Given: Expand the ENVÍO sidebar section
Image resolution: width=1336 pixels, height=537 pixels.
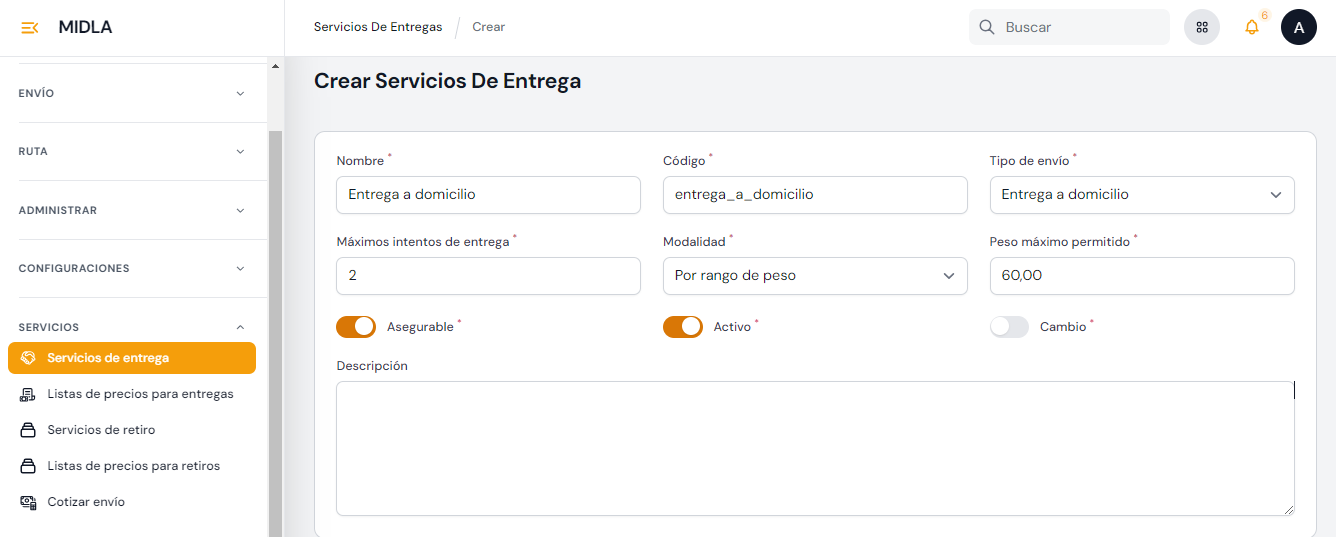Looking at the screenshot, I should [132, 93].
